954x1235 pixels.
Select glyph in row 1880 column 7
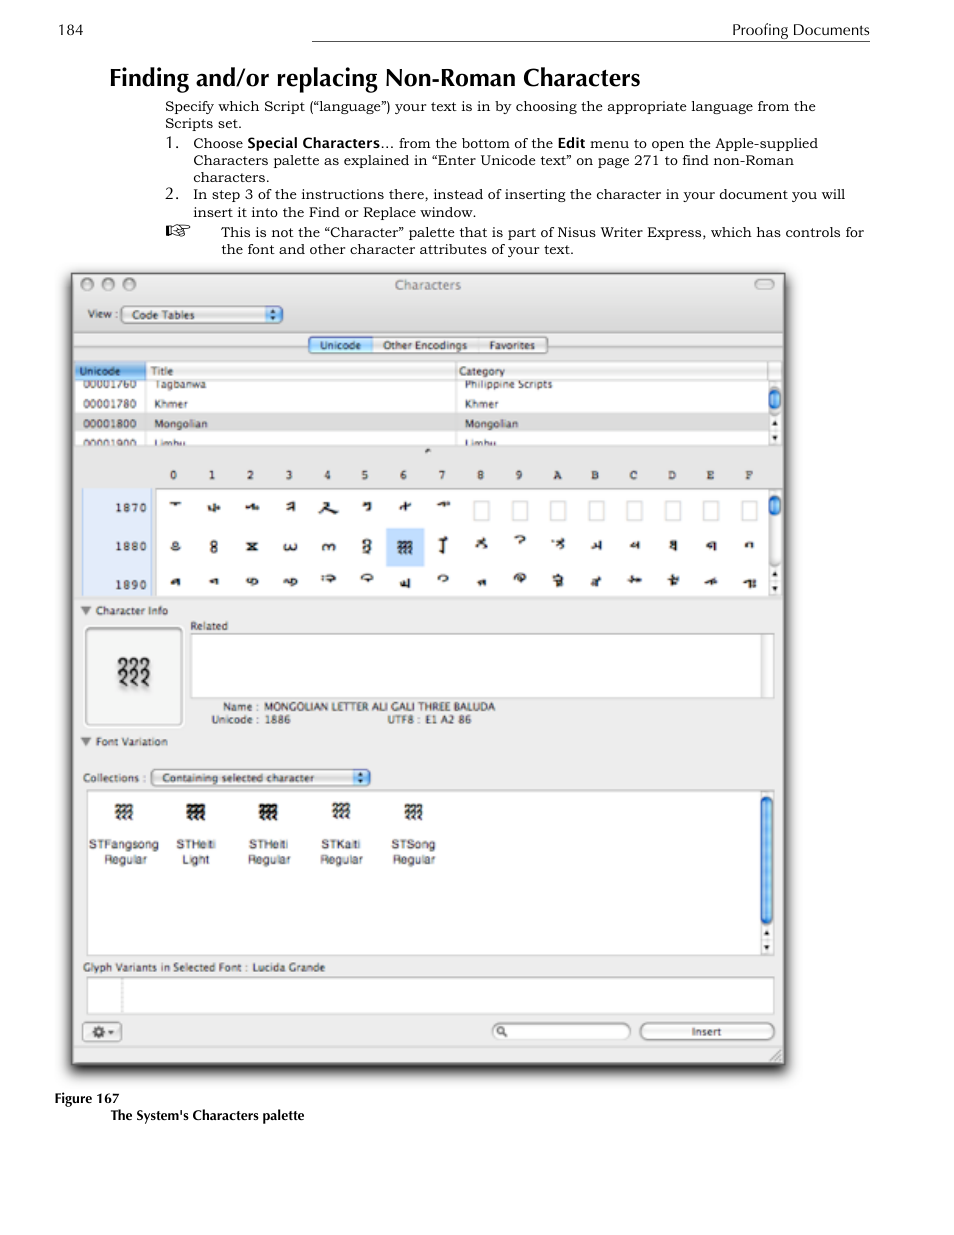coord(443,545)
